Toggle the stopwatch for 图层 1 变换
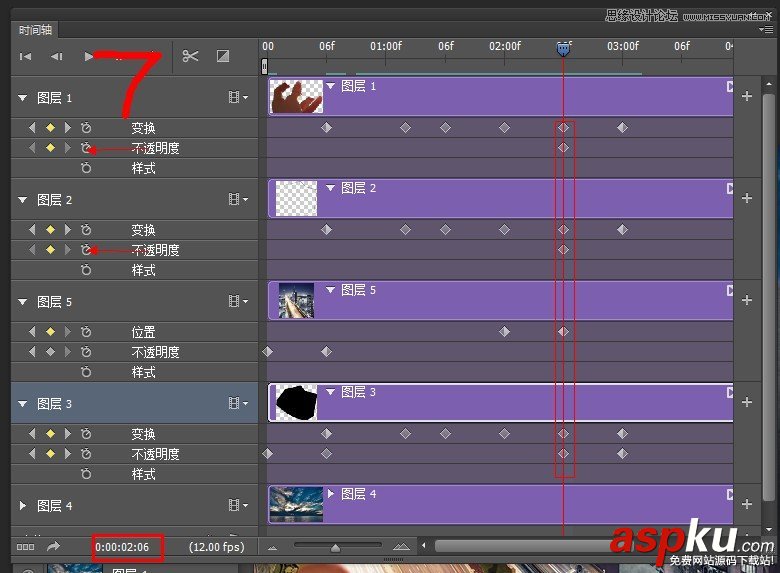The height and width of the screenshot is (573, 780). 86,128
